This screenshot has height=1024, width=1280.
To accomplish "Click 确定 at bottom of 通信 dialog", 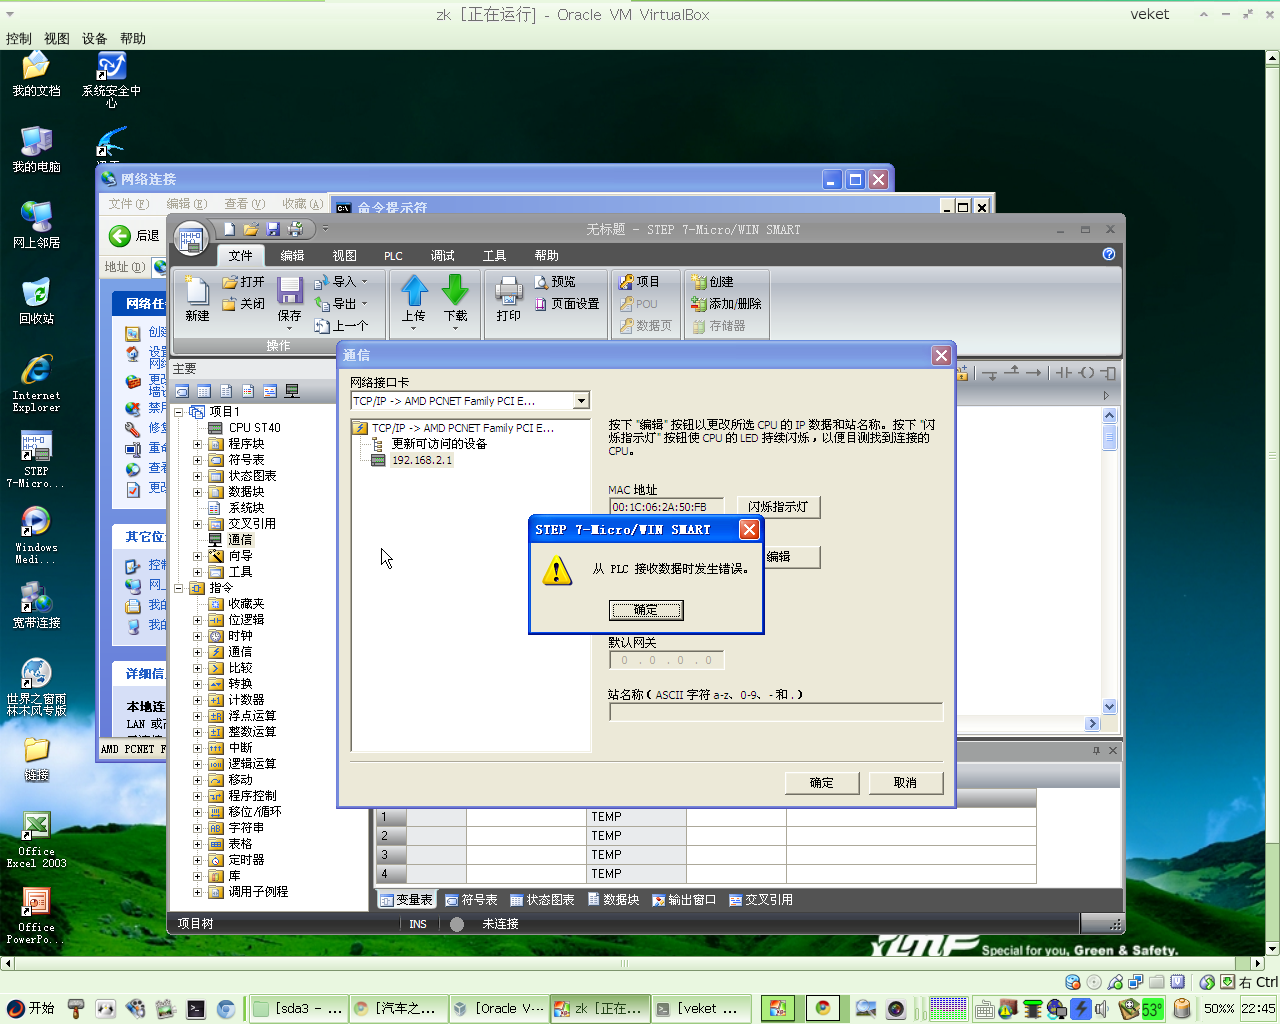I will tap(821, 783).
